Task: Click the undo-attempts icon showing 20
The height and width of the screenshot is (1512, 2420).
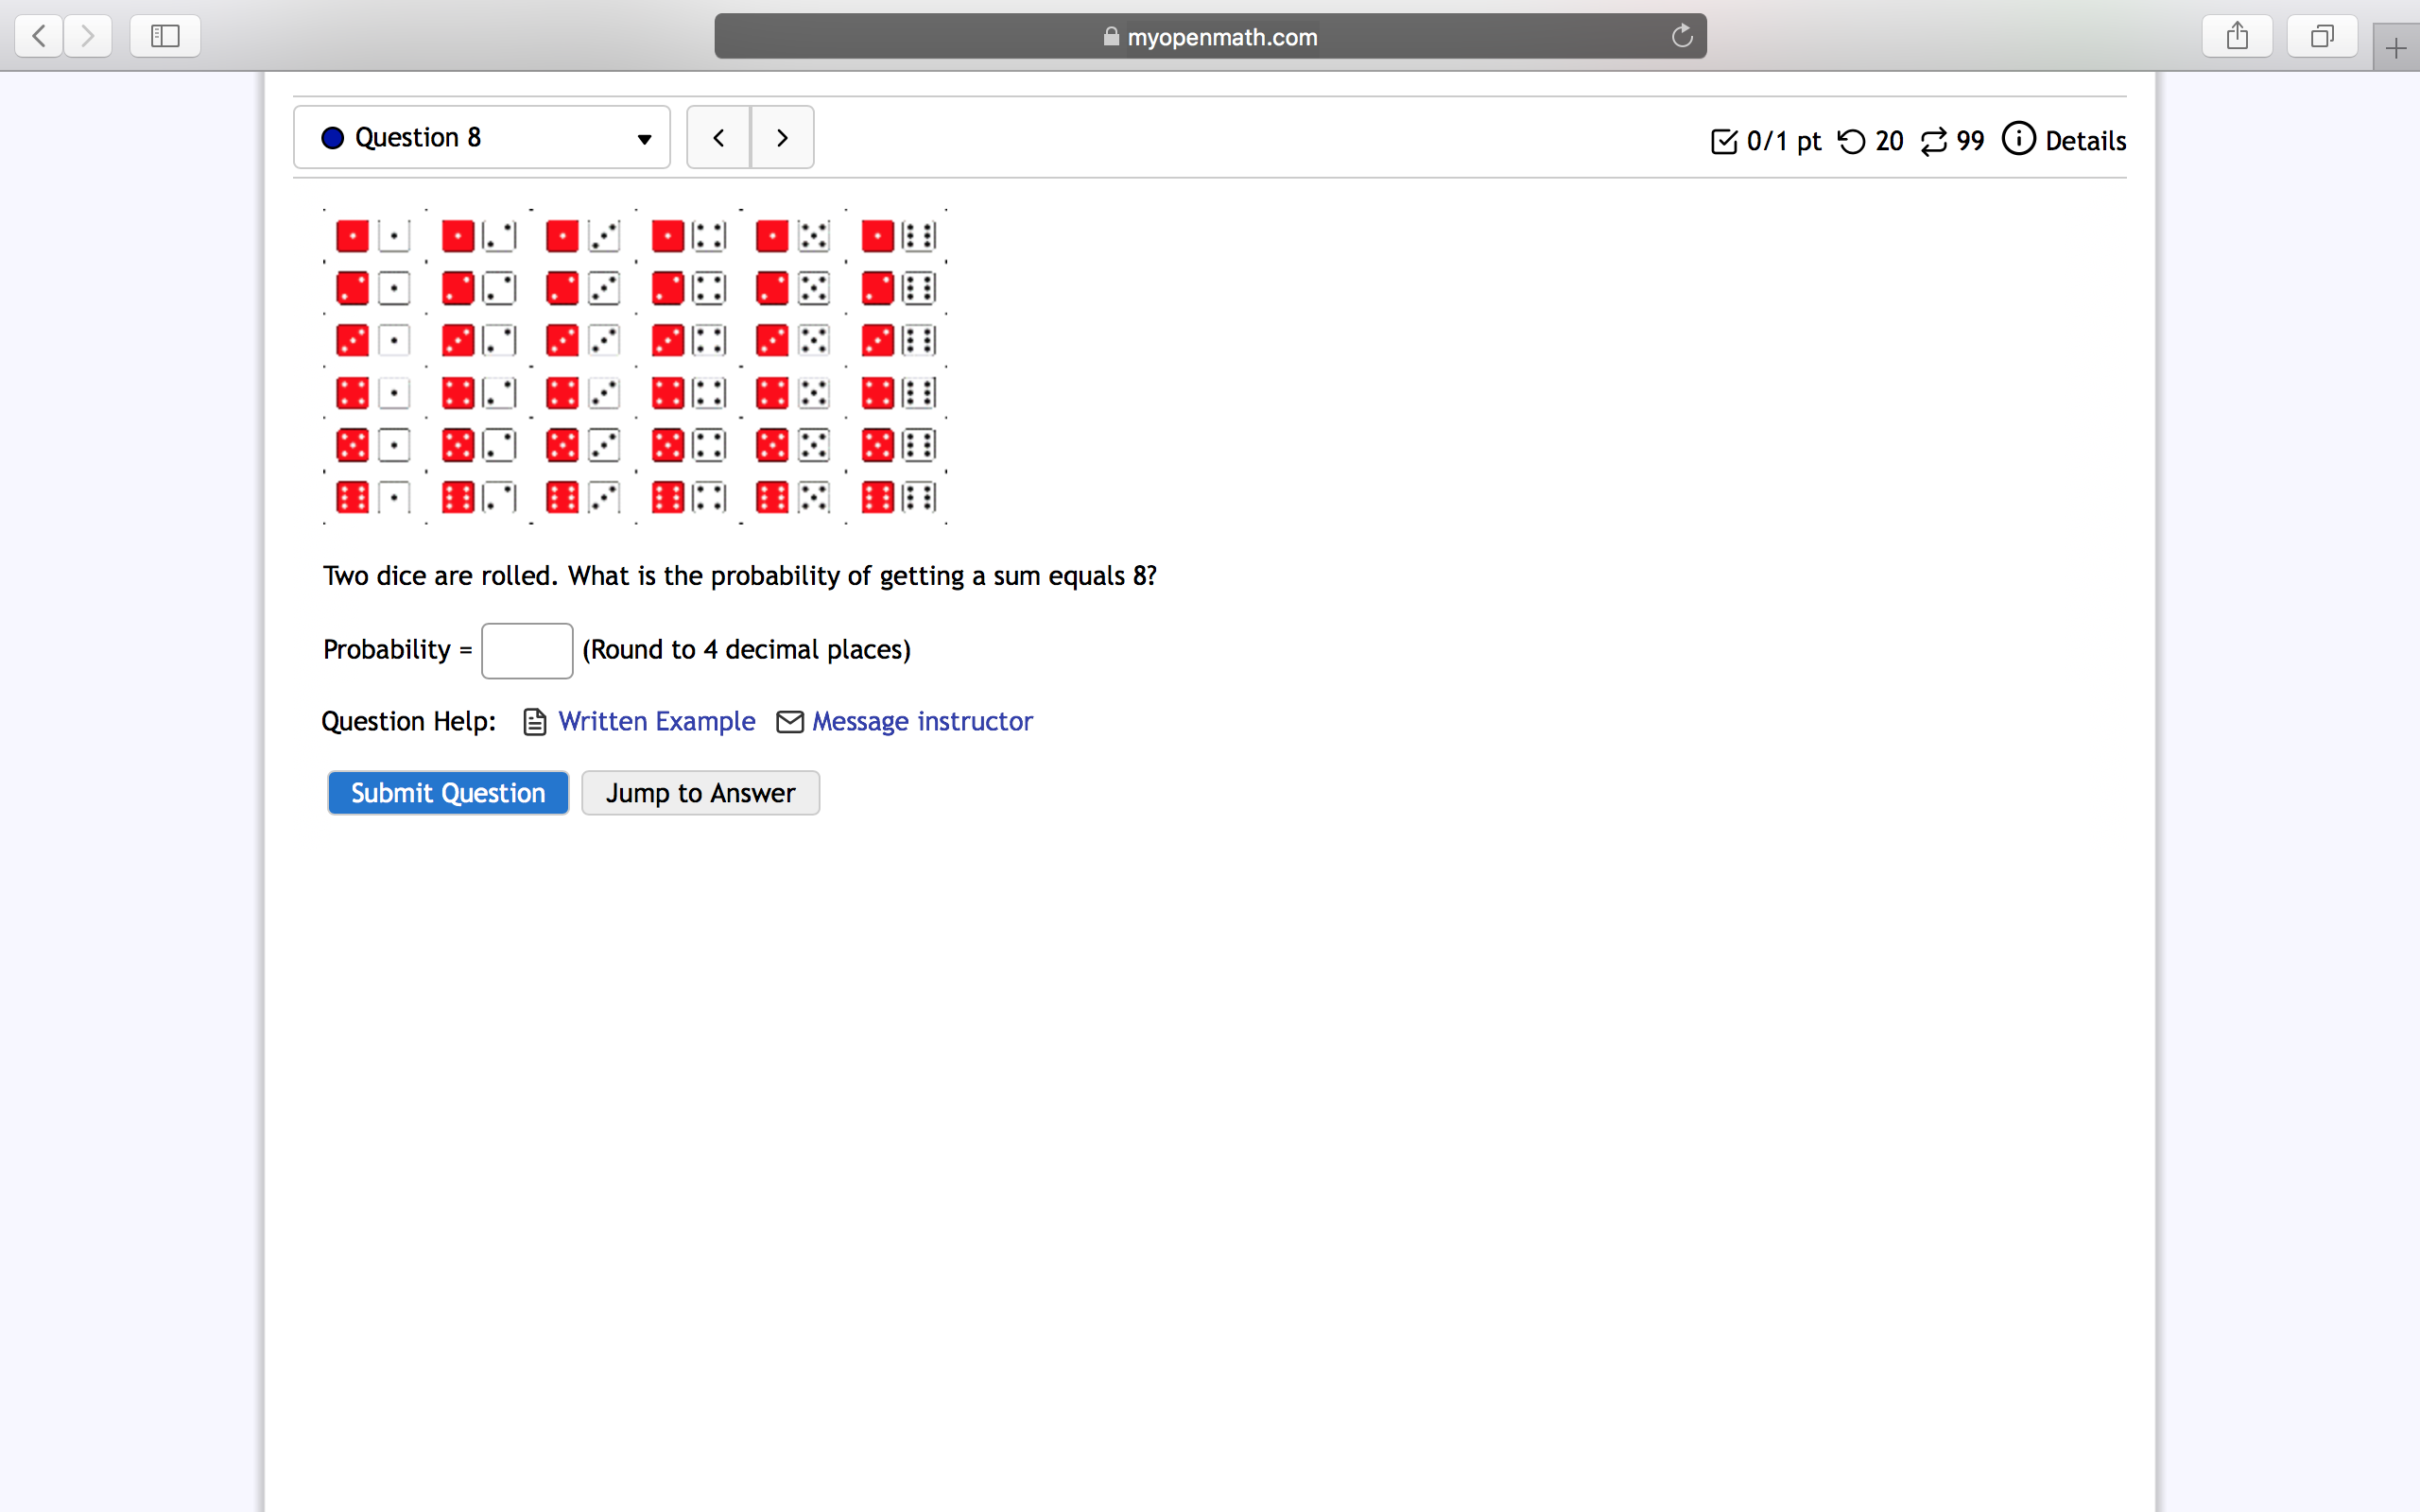Action: 1853,141
